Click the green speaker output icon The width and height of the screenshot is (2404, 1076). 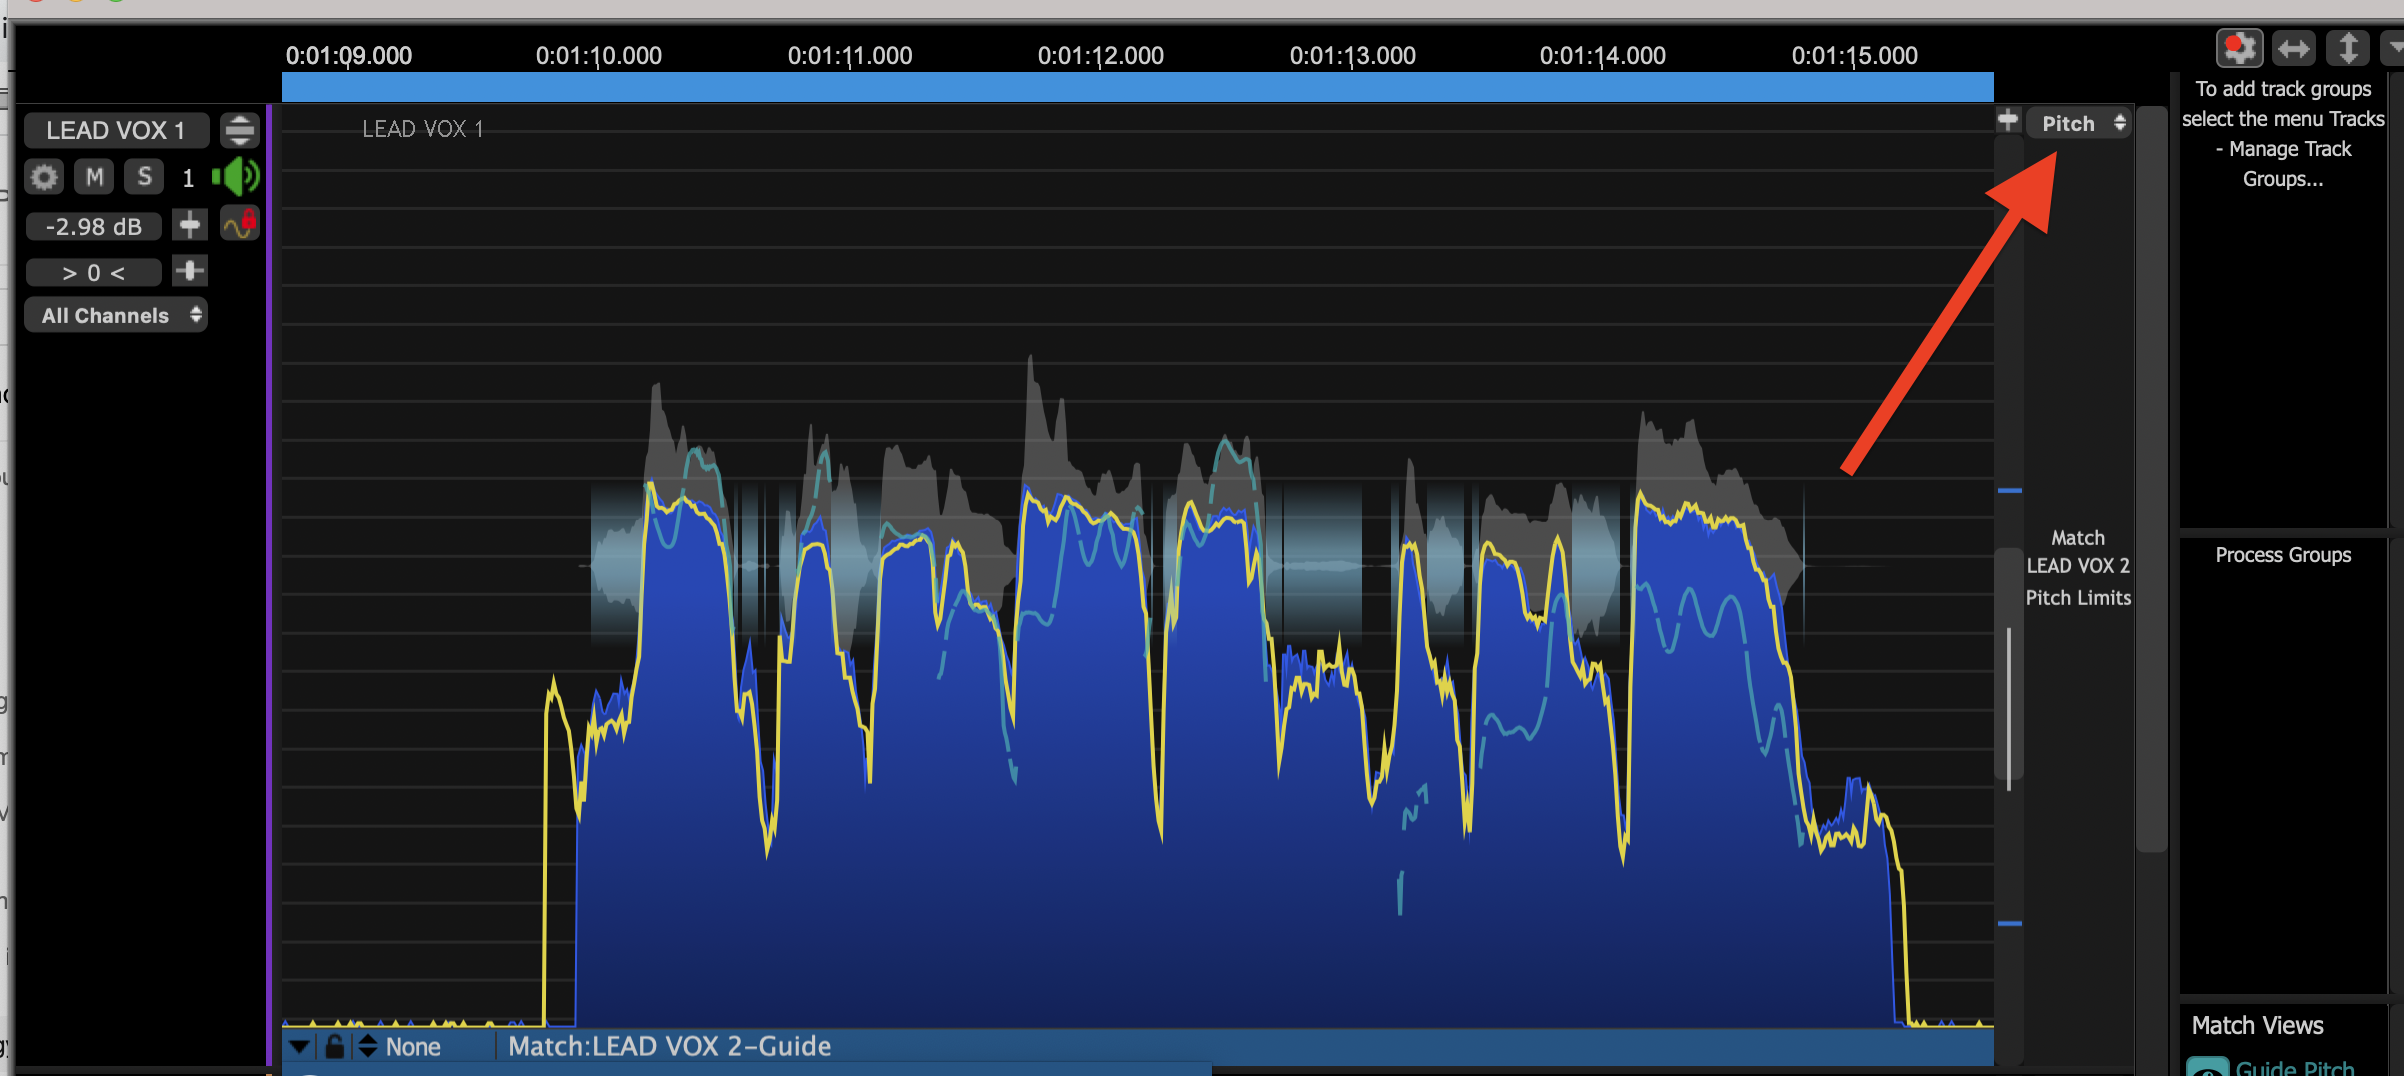[236, 177]
